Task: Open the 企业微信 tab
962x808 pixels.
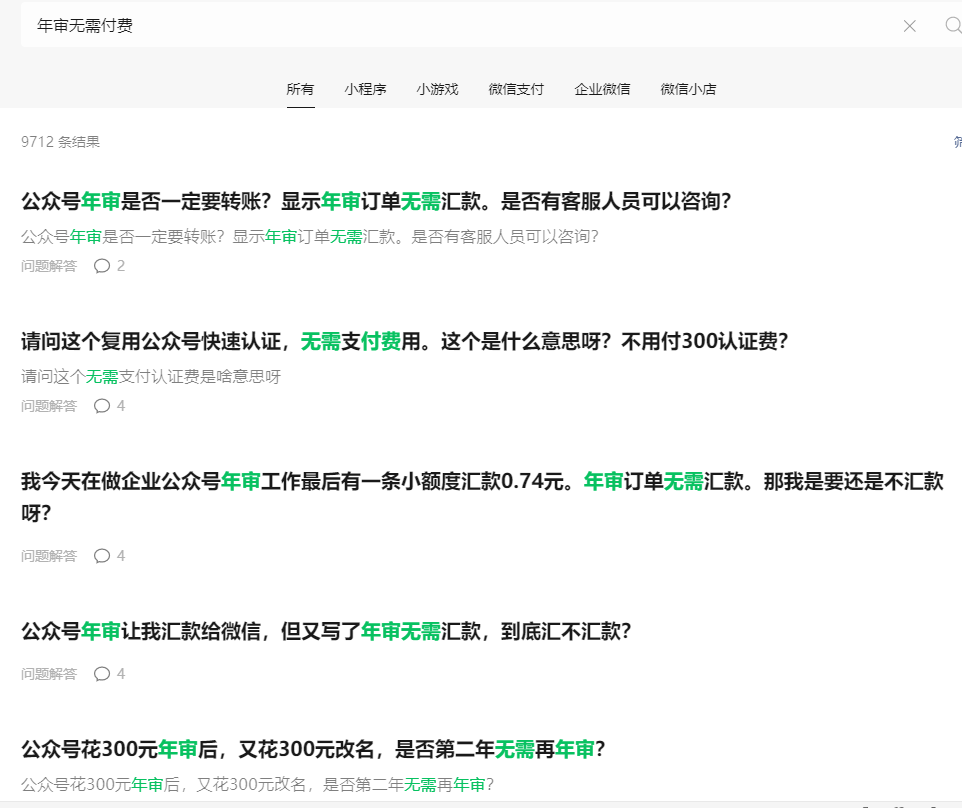Action: tap(602, 90)
